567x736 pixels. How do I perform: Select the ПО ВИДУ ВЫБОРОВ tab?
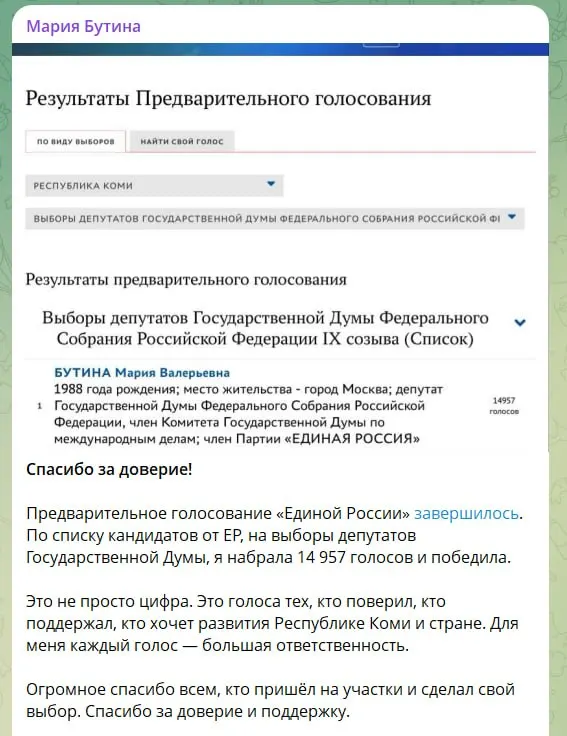[76, 141]
